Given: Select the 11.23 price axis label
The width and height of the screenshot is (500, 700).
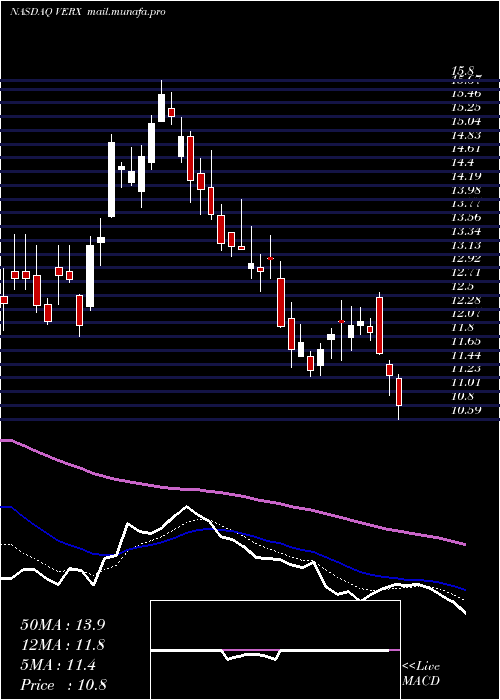Looking at the screenshot, I should point(466,369).
